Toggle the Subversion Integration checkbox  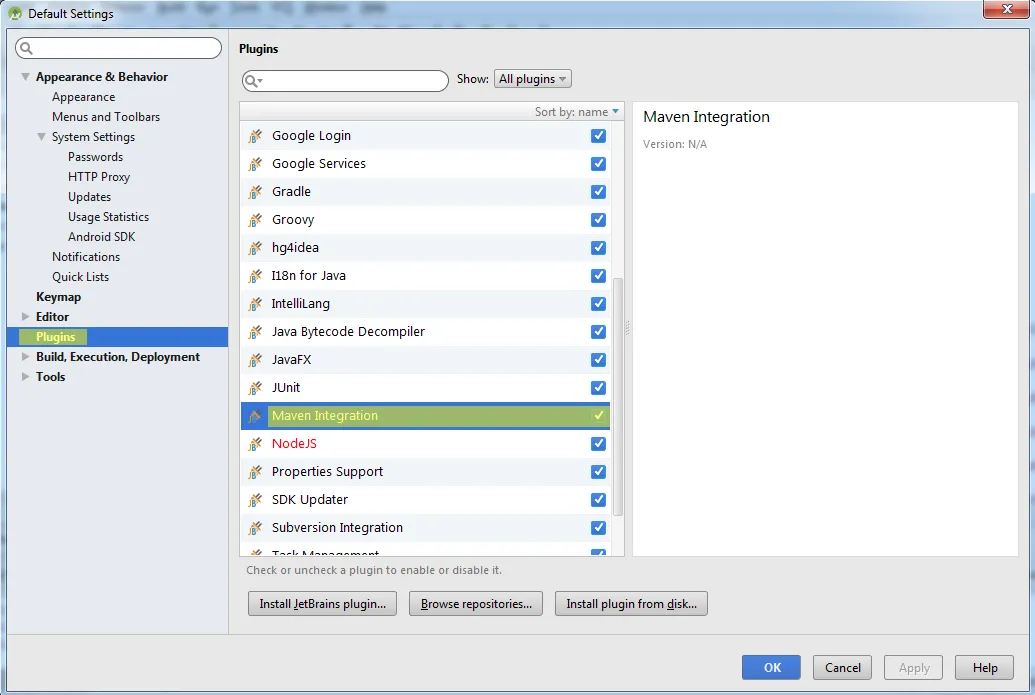click(598, 527)
